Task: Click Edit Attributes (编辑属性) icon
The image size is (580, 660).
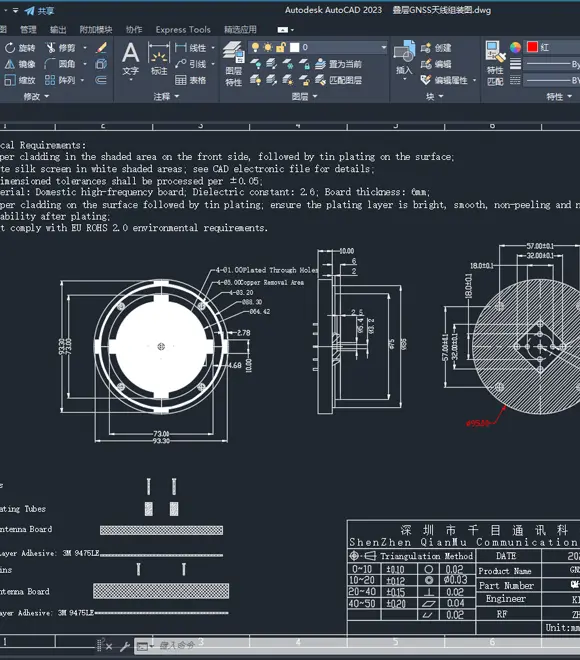Action: coord(444,80)
